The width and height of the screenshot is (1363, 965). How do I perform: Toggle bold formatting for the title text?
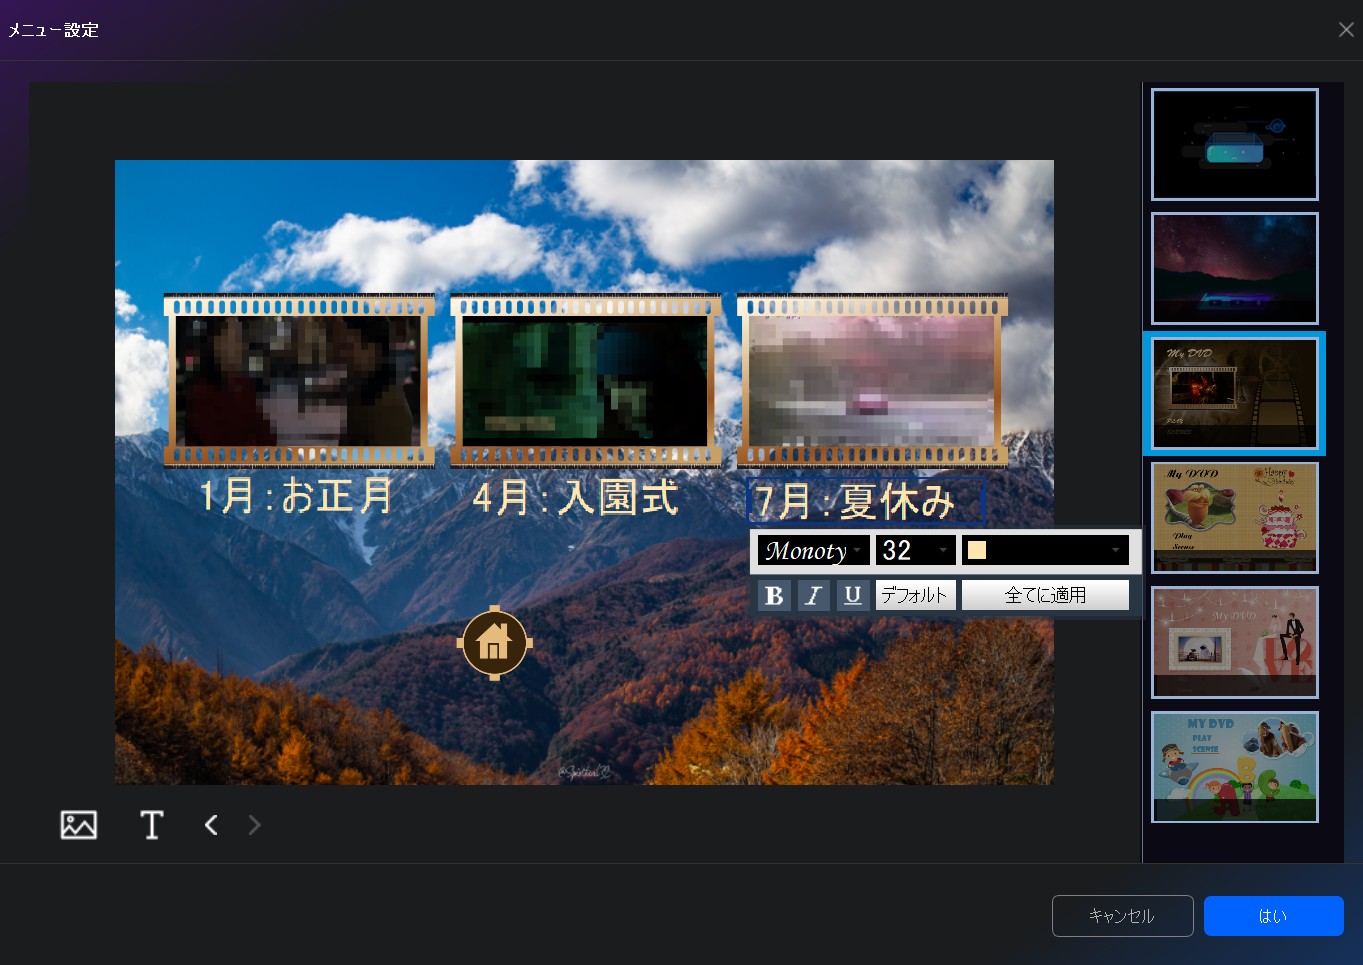click(774, 594)
